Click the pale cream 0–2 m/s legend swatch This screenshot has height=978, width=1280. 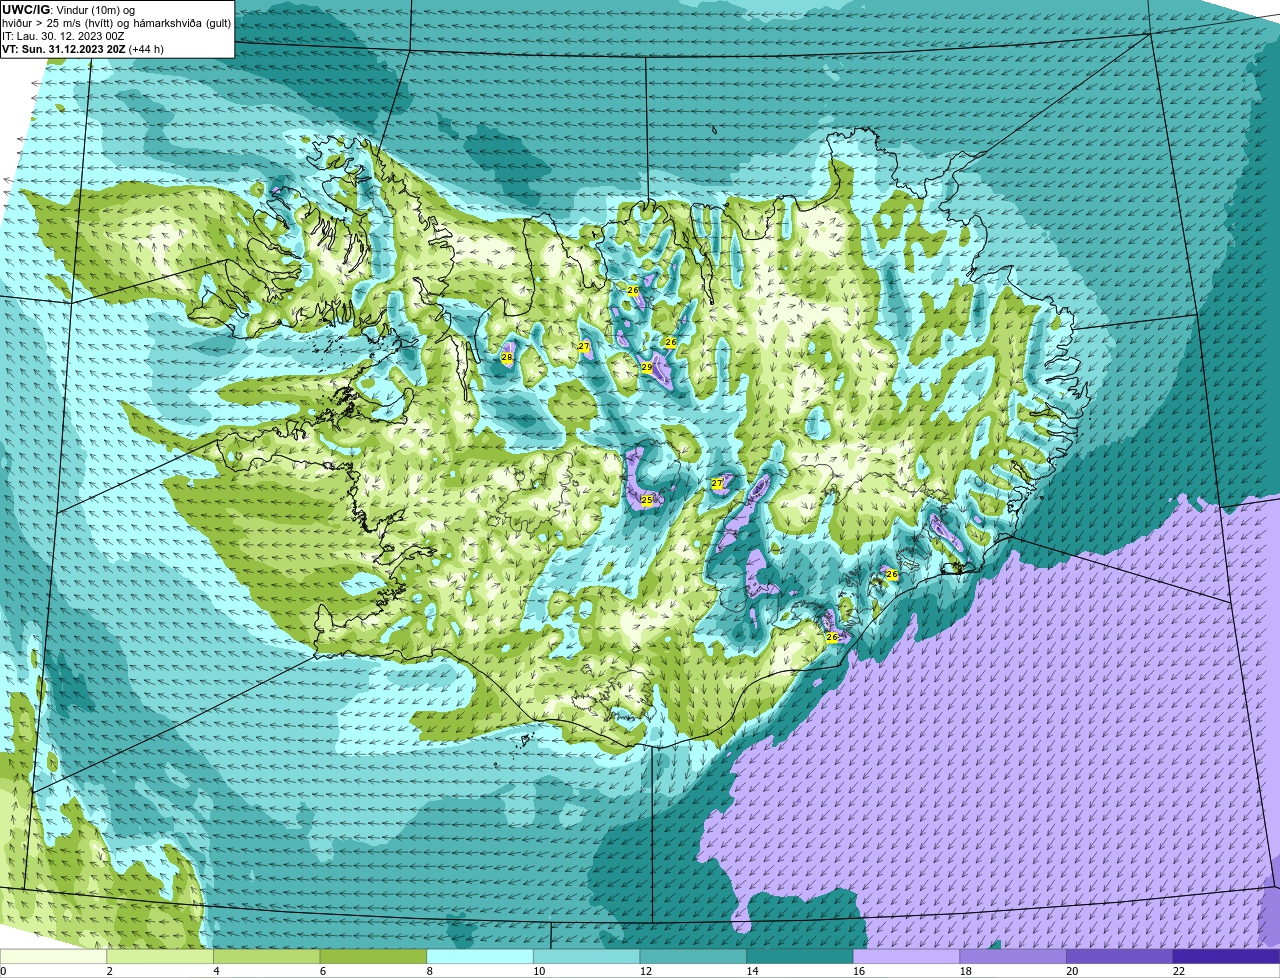coord(53,956)
